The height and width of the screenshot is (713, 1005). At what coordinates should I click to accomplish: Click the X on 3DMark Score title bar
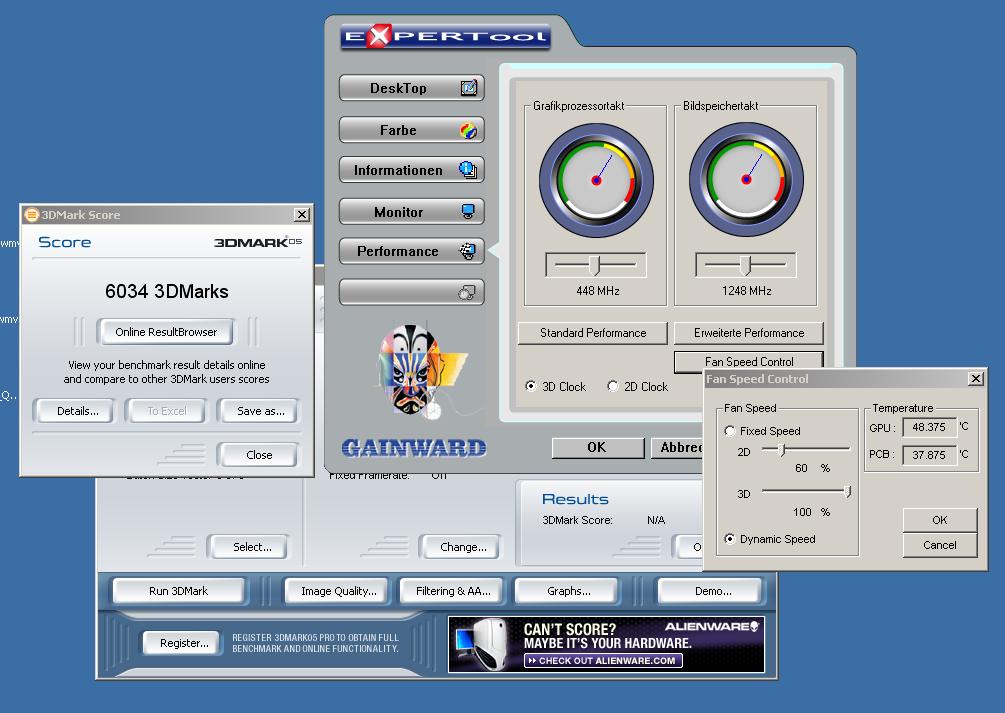301,214
